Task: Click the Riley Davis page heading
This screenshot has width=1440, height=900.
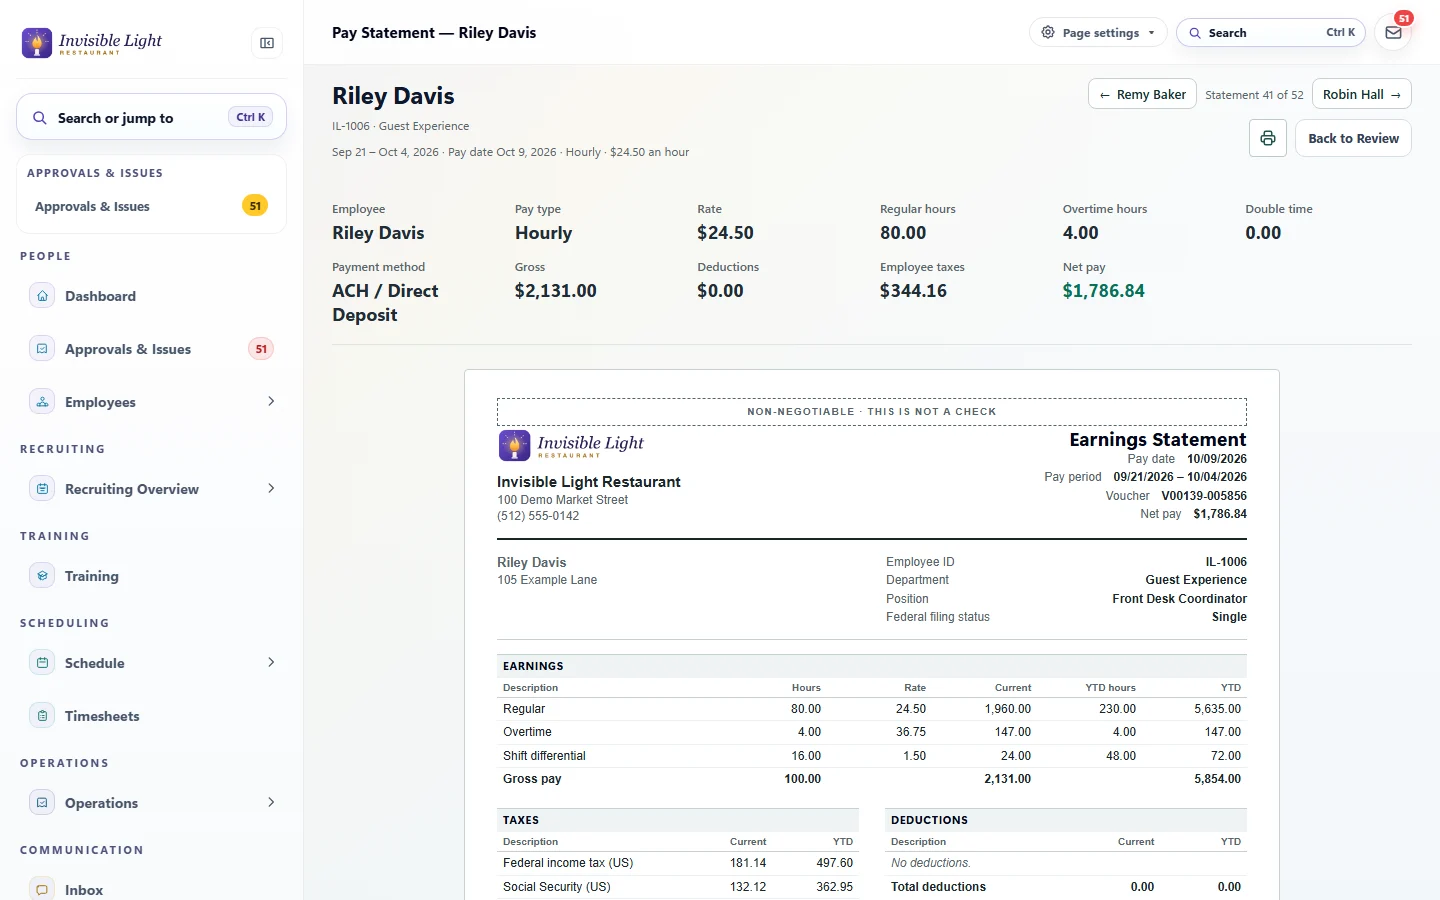Action: tap(393, 96)
